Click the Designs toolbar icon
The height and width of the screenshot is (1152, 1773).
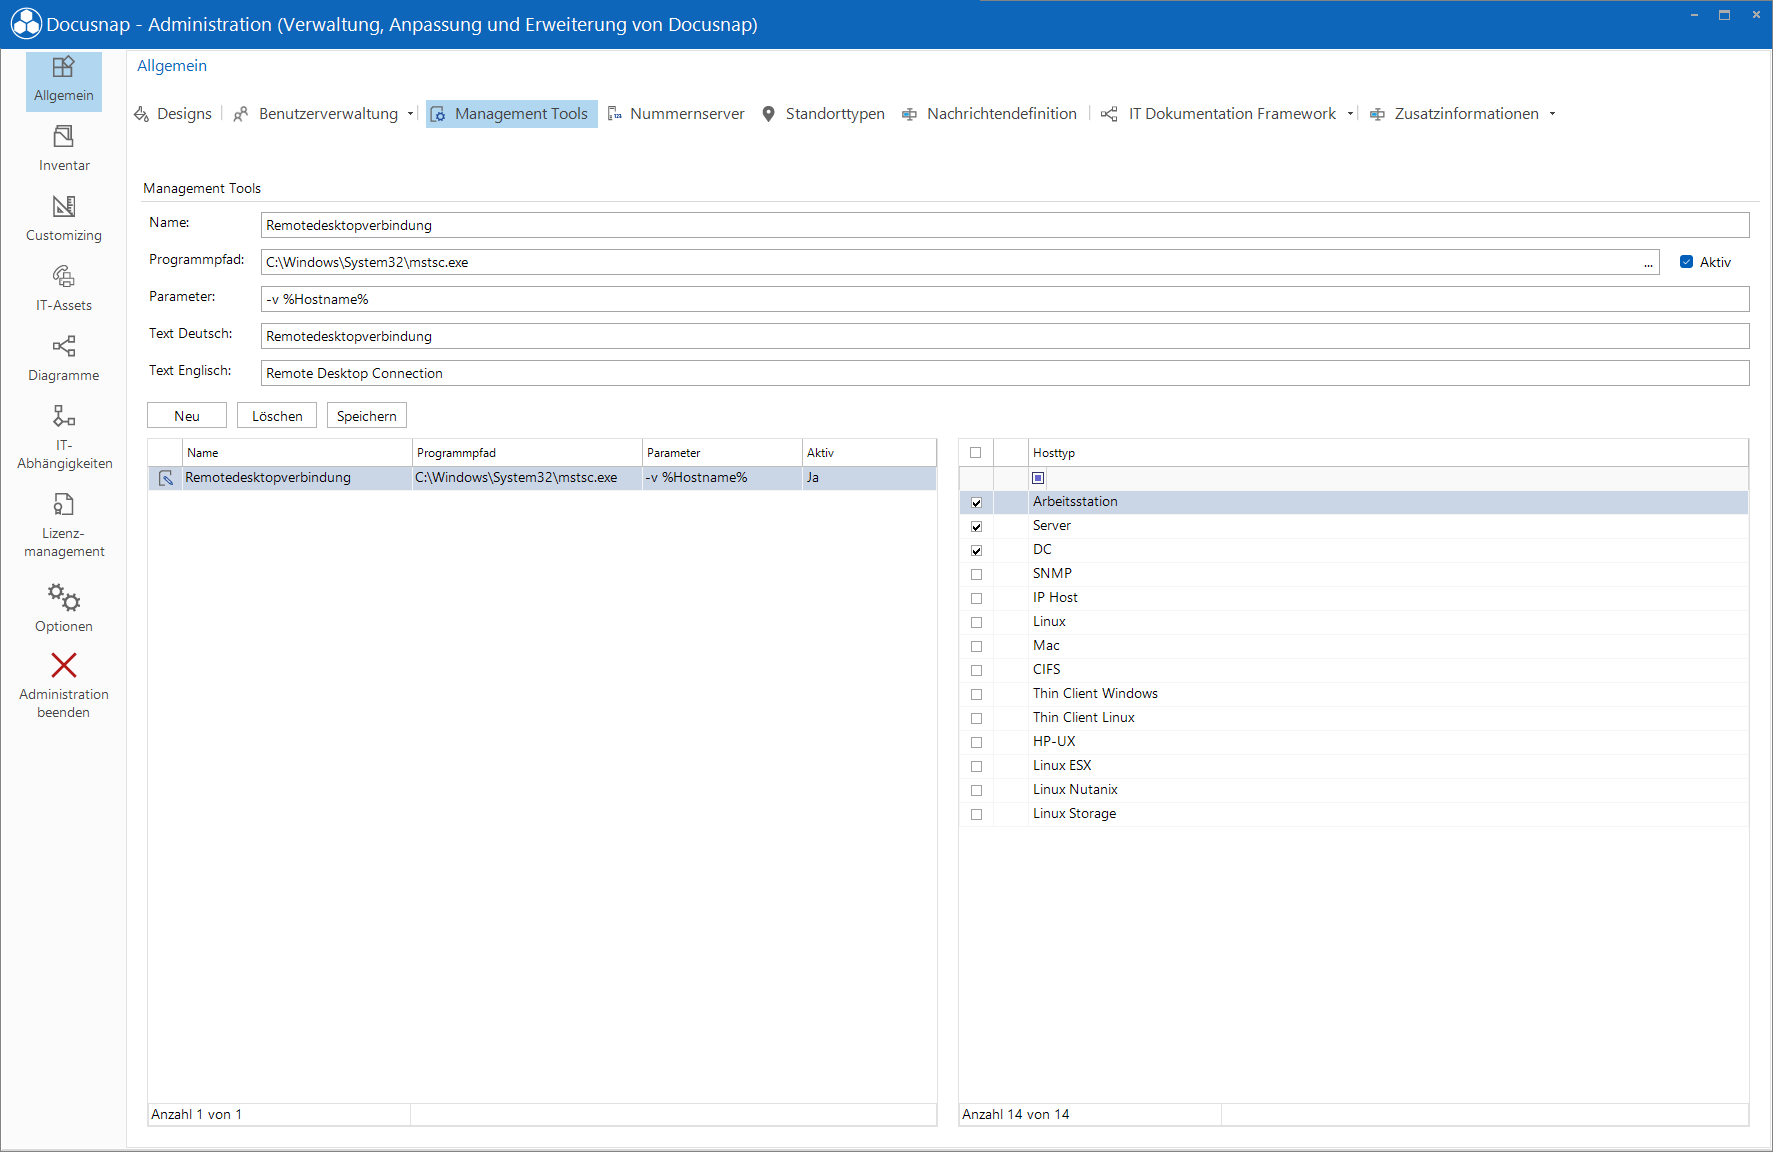(142, 114)
